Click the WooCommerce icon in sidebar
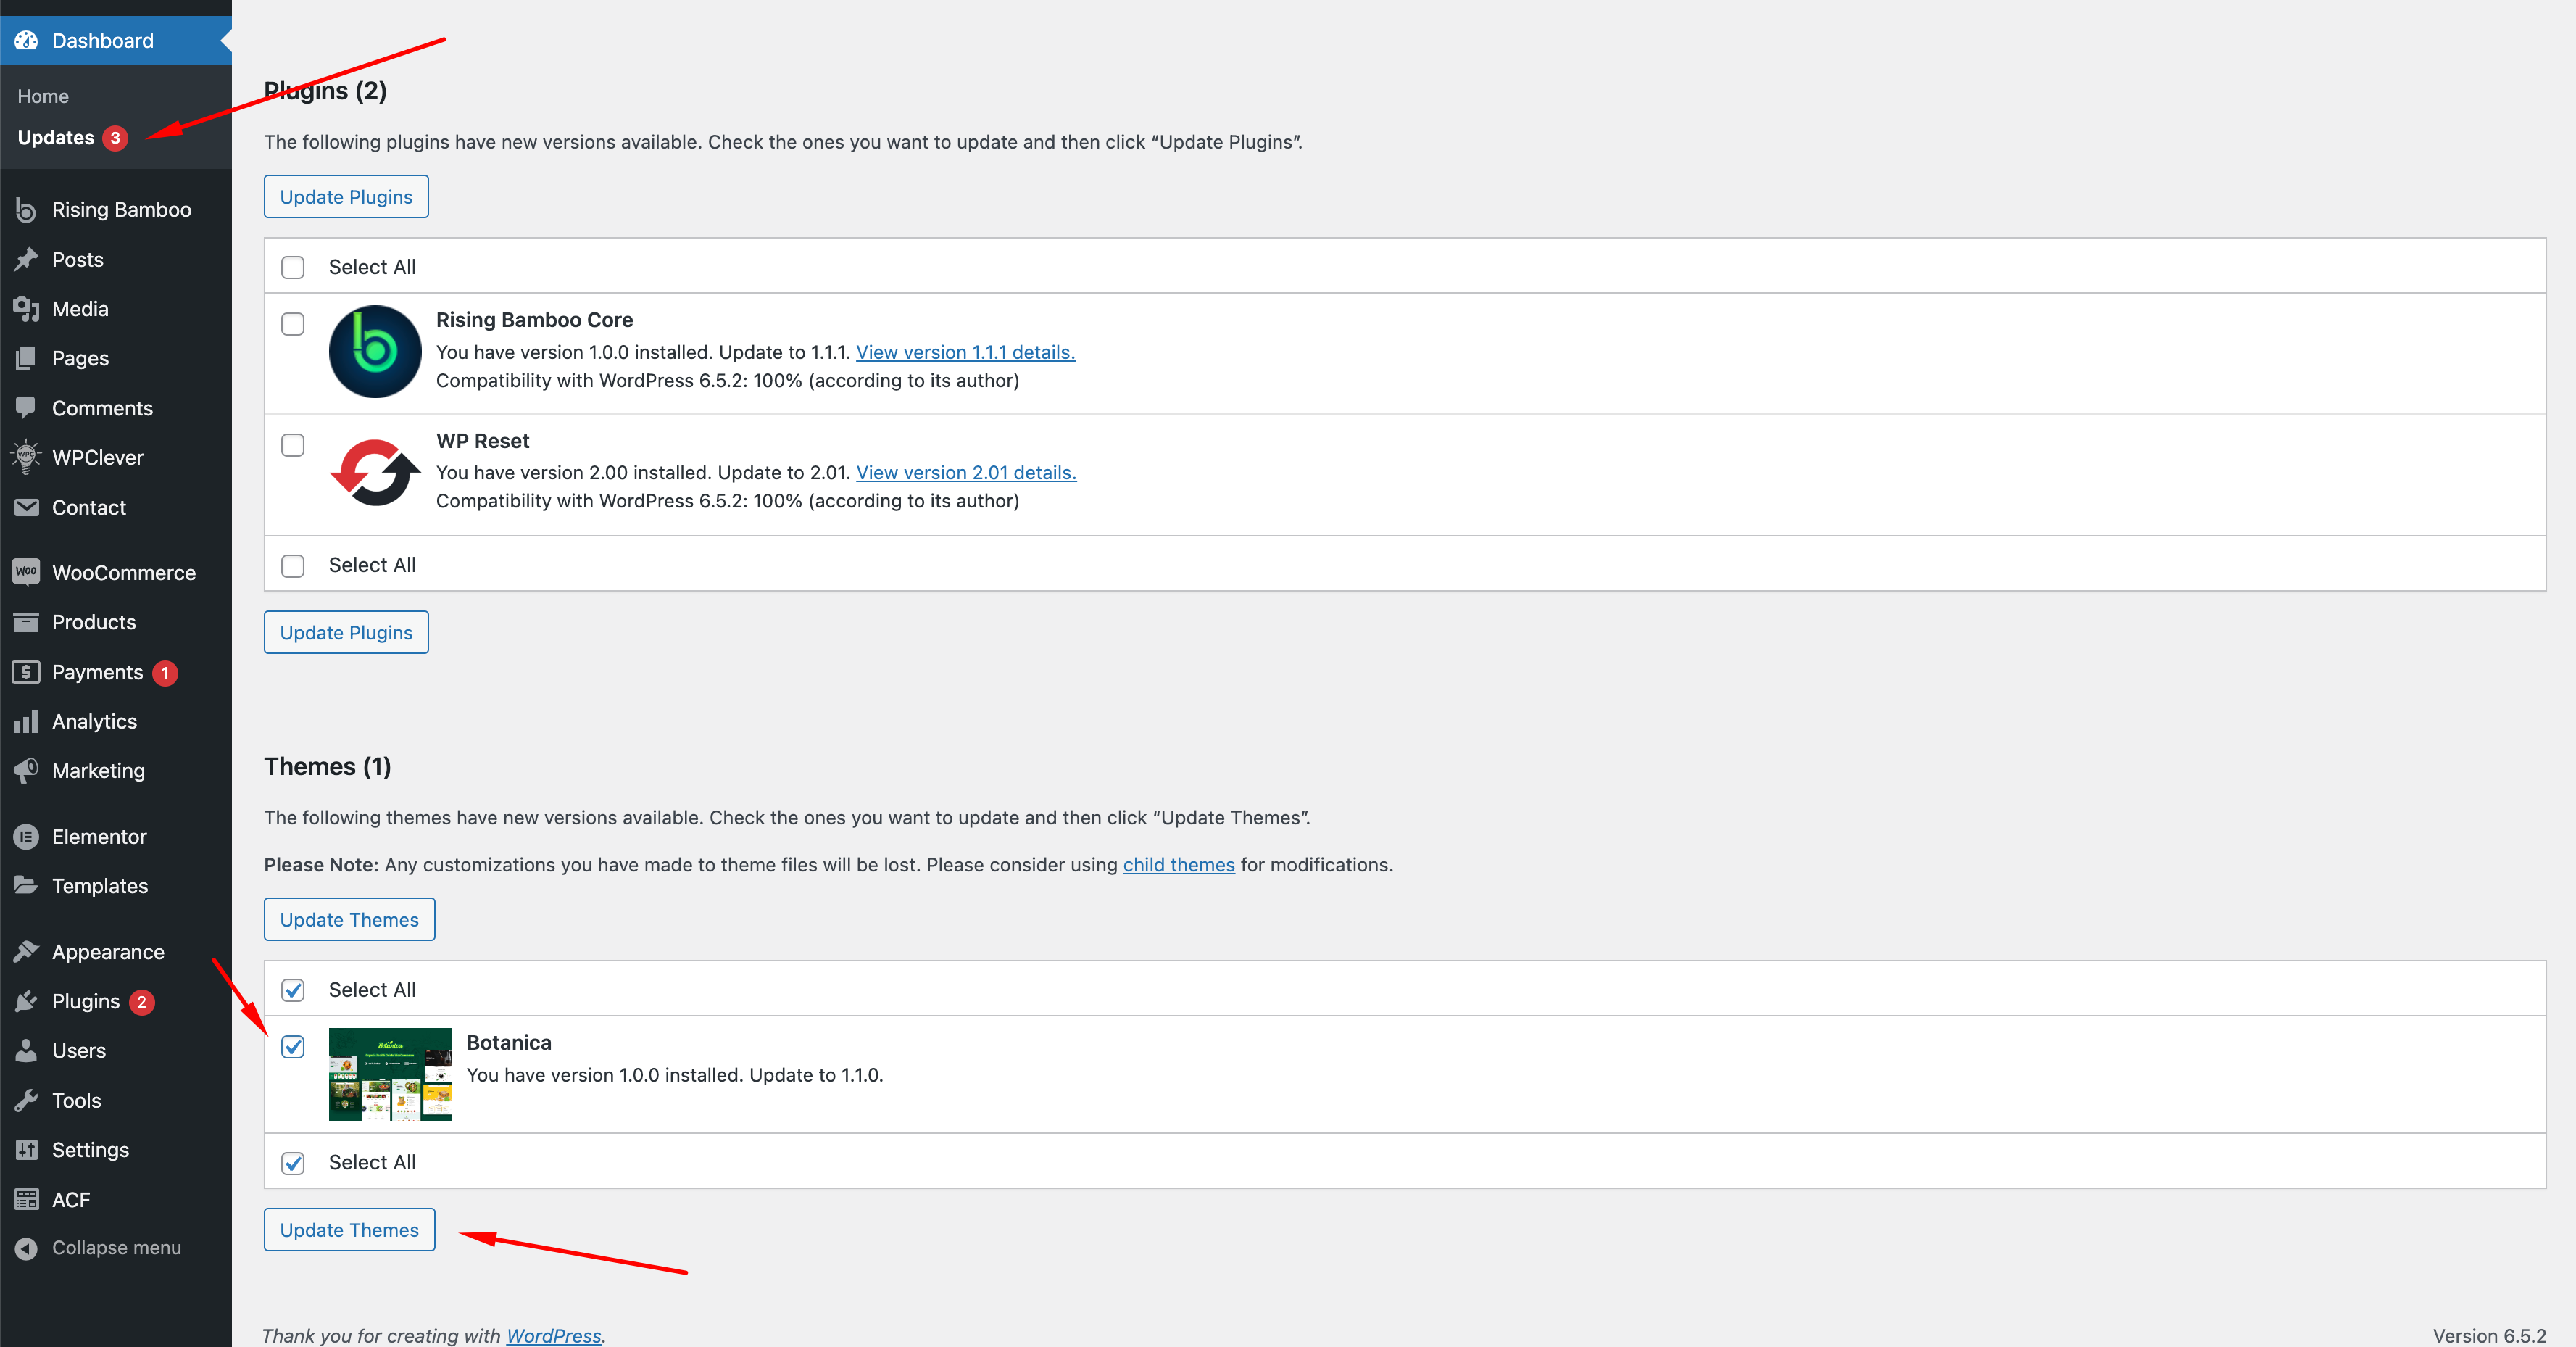The width and height of the screenshot is (2576, 1347). point(26,572)
